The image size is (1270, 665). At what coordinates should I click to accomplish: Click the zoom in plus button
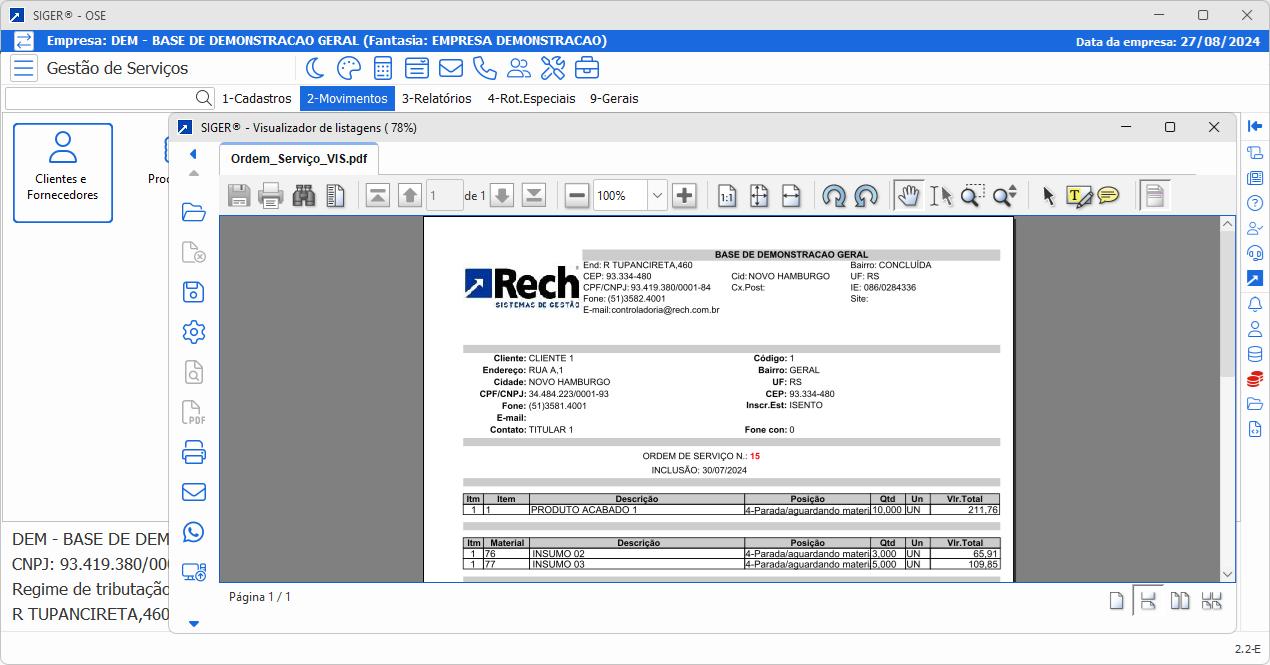(x=684, y=196)
